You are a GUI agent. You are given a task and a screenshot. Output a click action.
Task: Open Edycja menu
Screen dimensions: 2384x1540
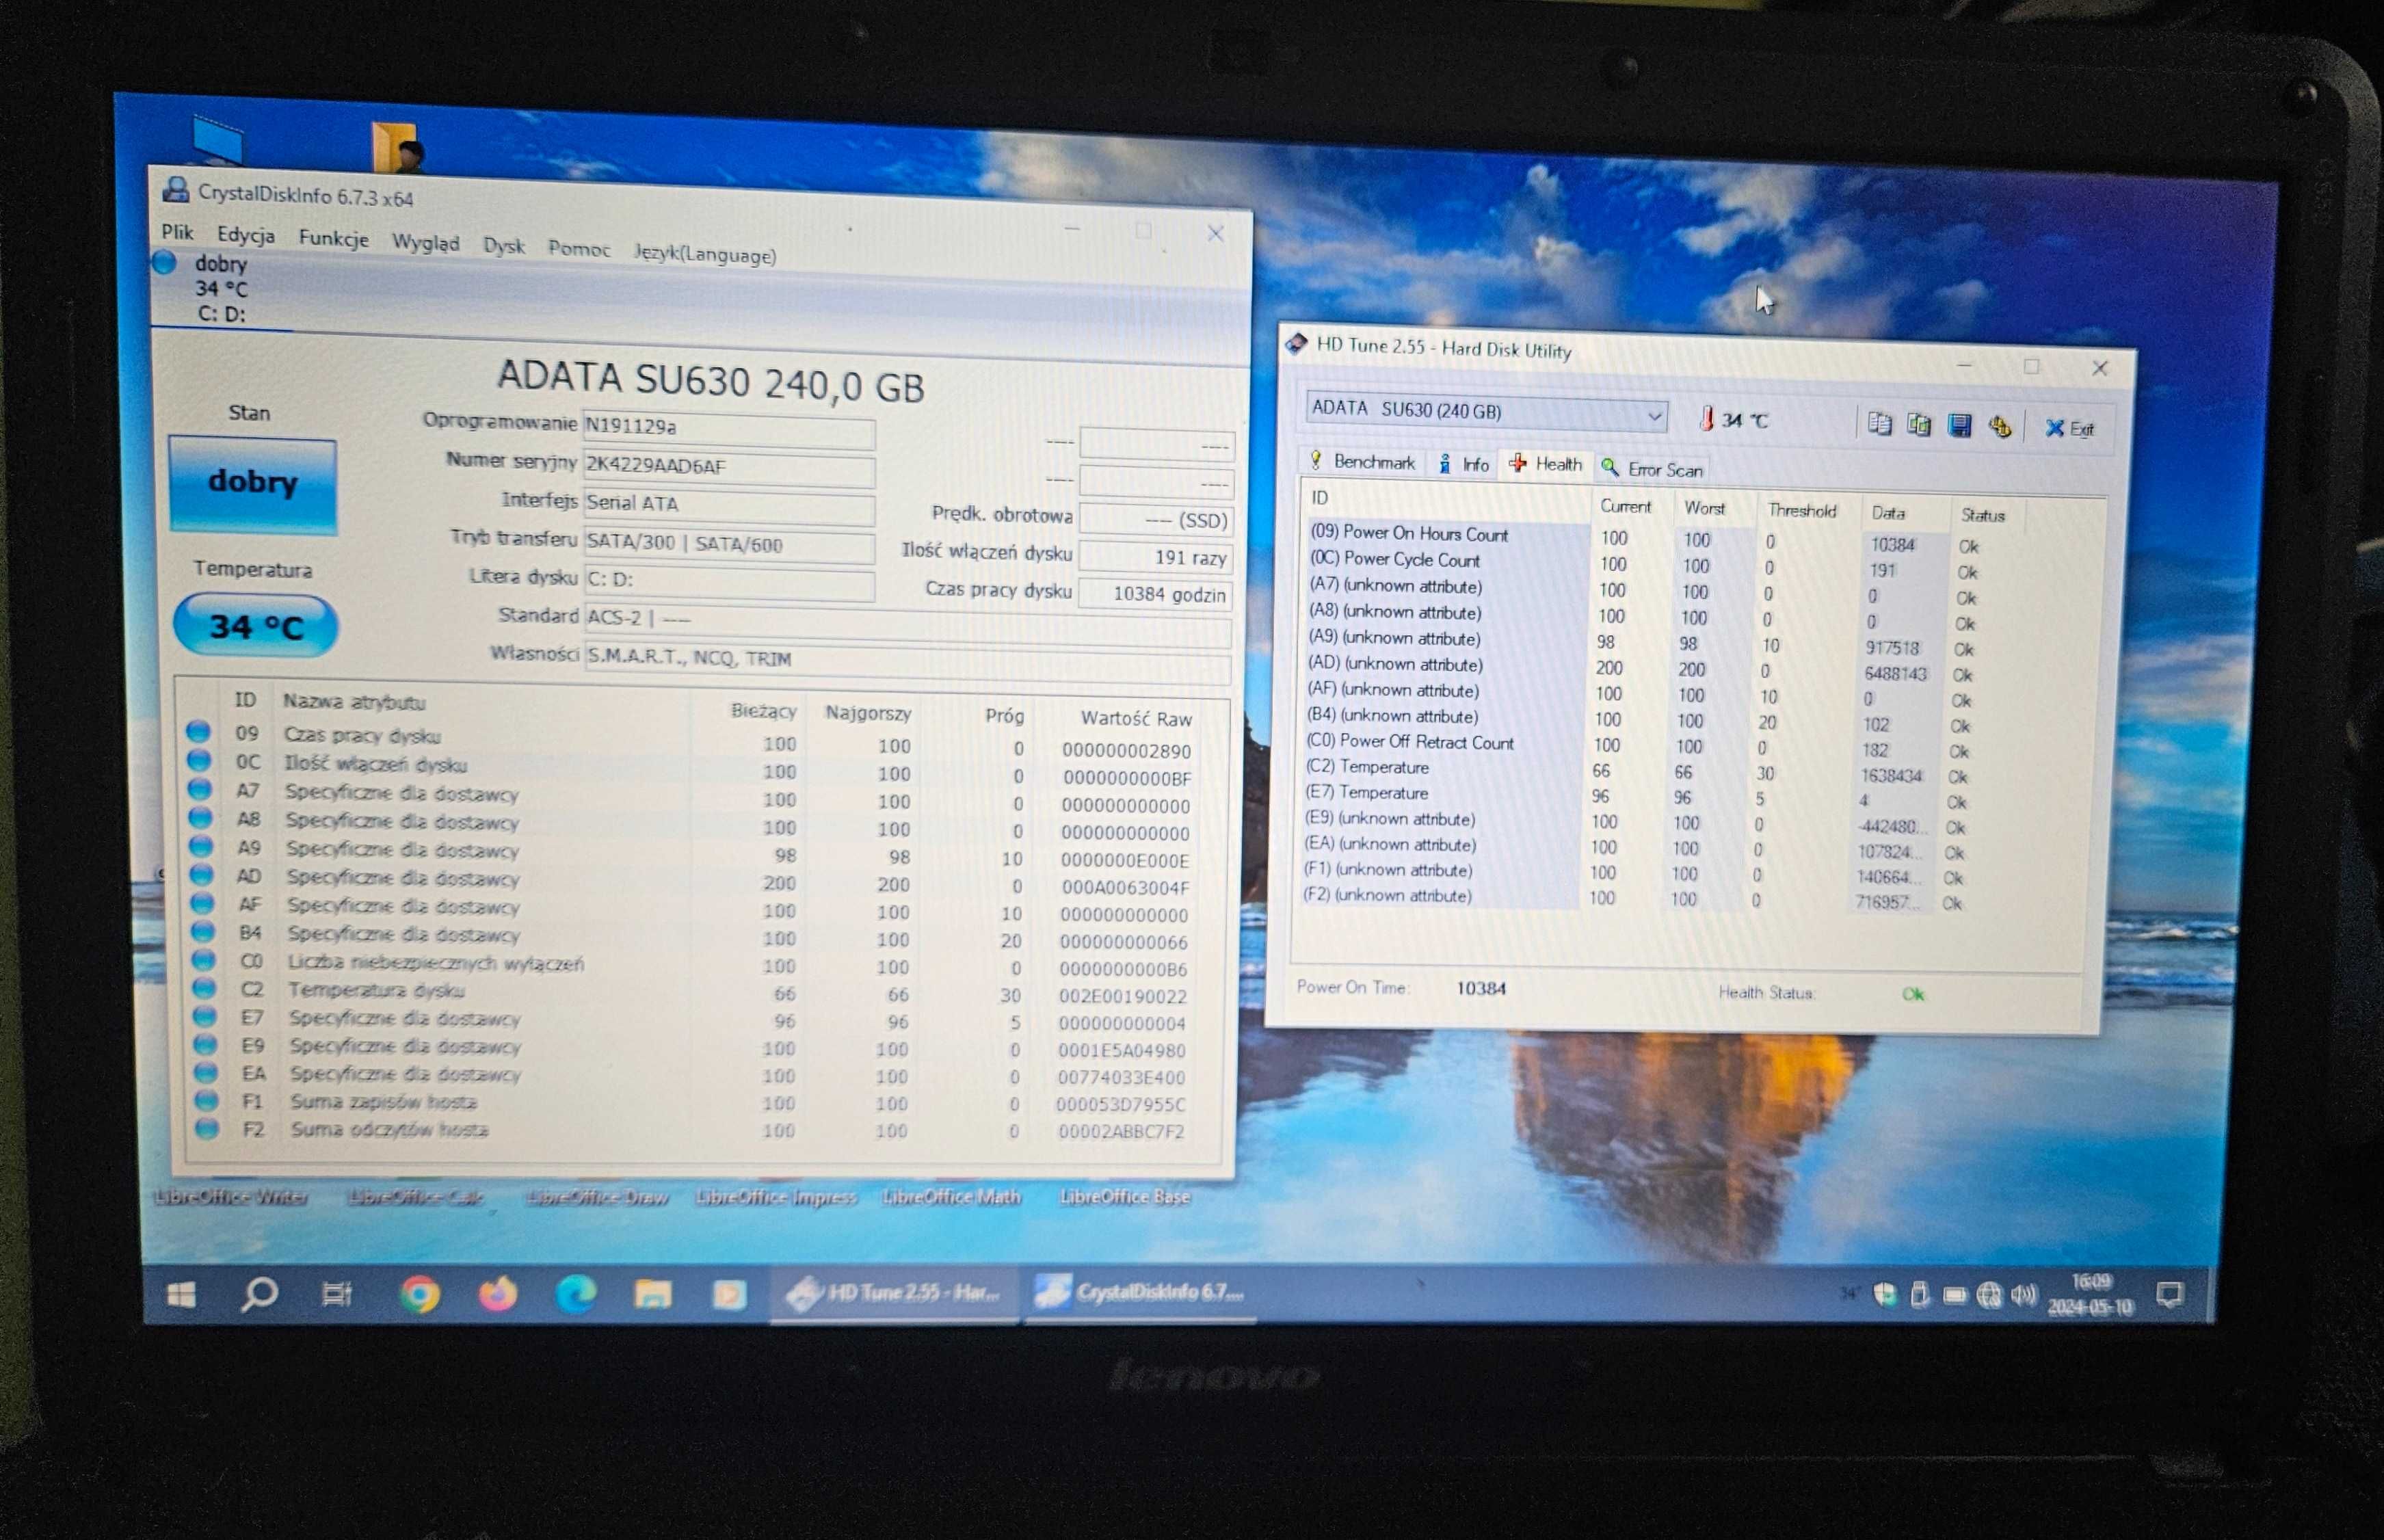tap(245, 235)
